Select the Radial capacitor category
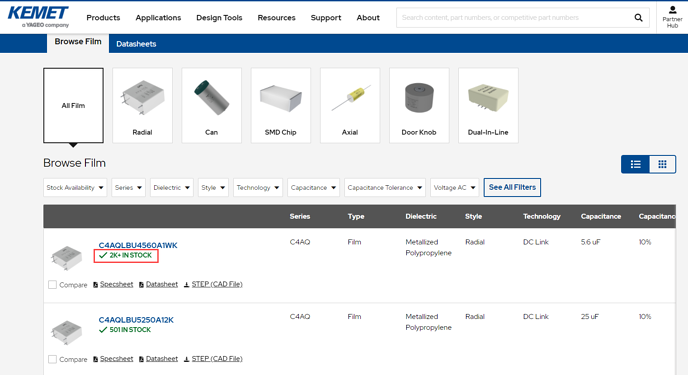688x375 pixels. coord(142,105)
